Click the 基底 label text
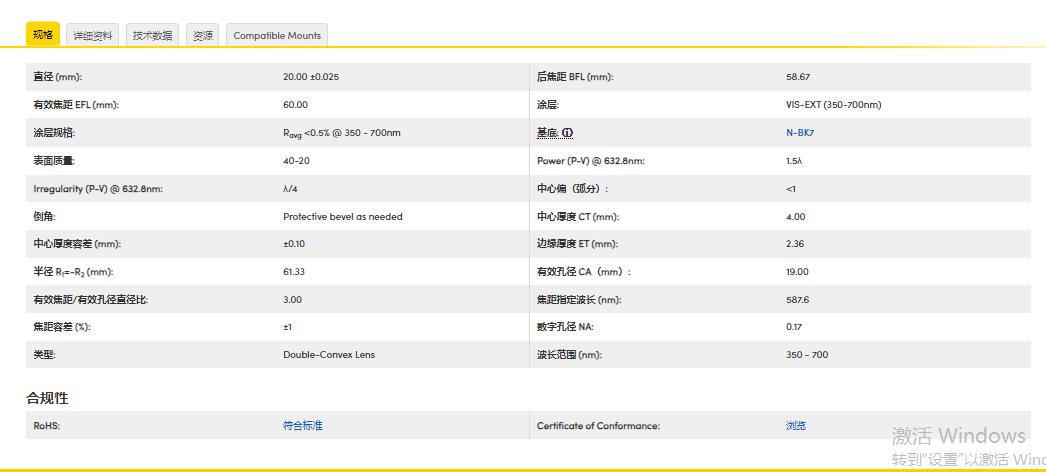 click(547, 133)
